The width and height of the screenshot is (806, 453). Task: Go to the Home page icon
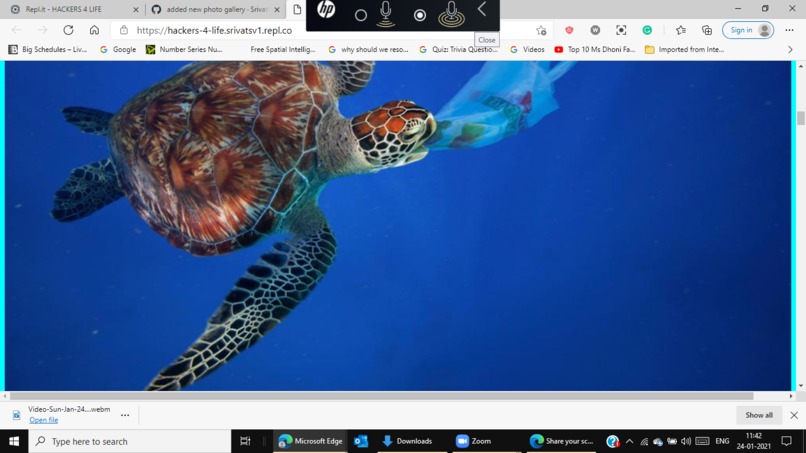pyautogui.click(x=94, y=30)
